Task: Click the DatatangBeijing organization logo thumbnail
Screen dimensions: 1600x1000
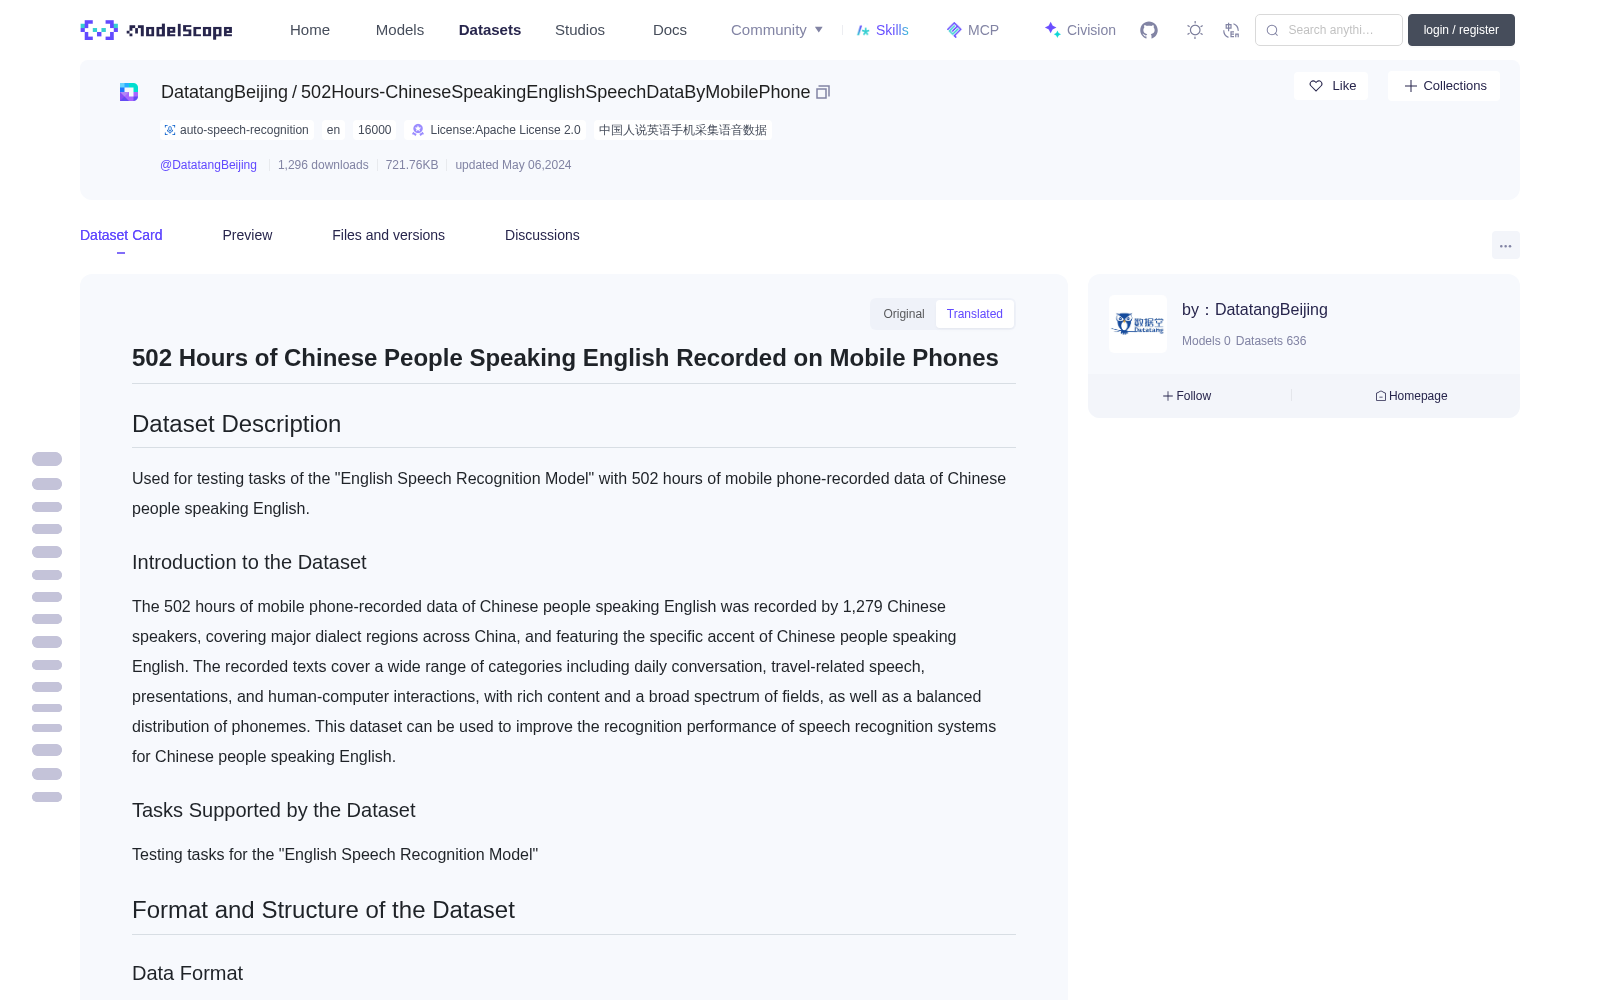Action: click(1138, 324)
